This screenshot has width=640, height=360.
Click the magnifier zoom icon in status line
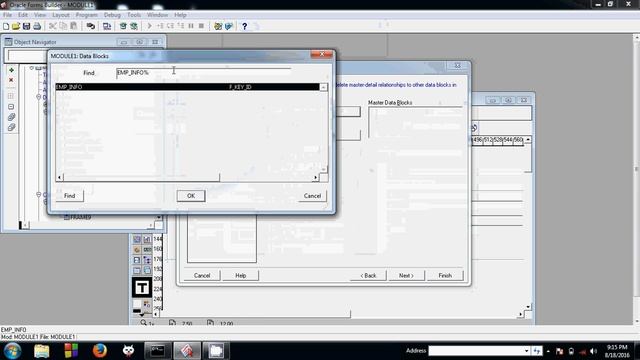point(144,323)
